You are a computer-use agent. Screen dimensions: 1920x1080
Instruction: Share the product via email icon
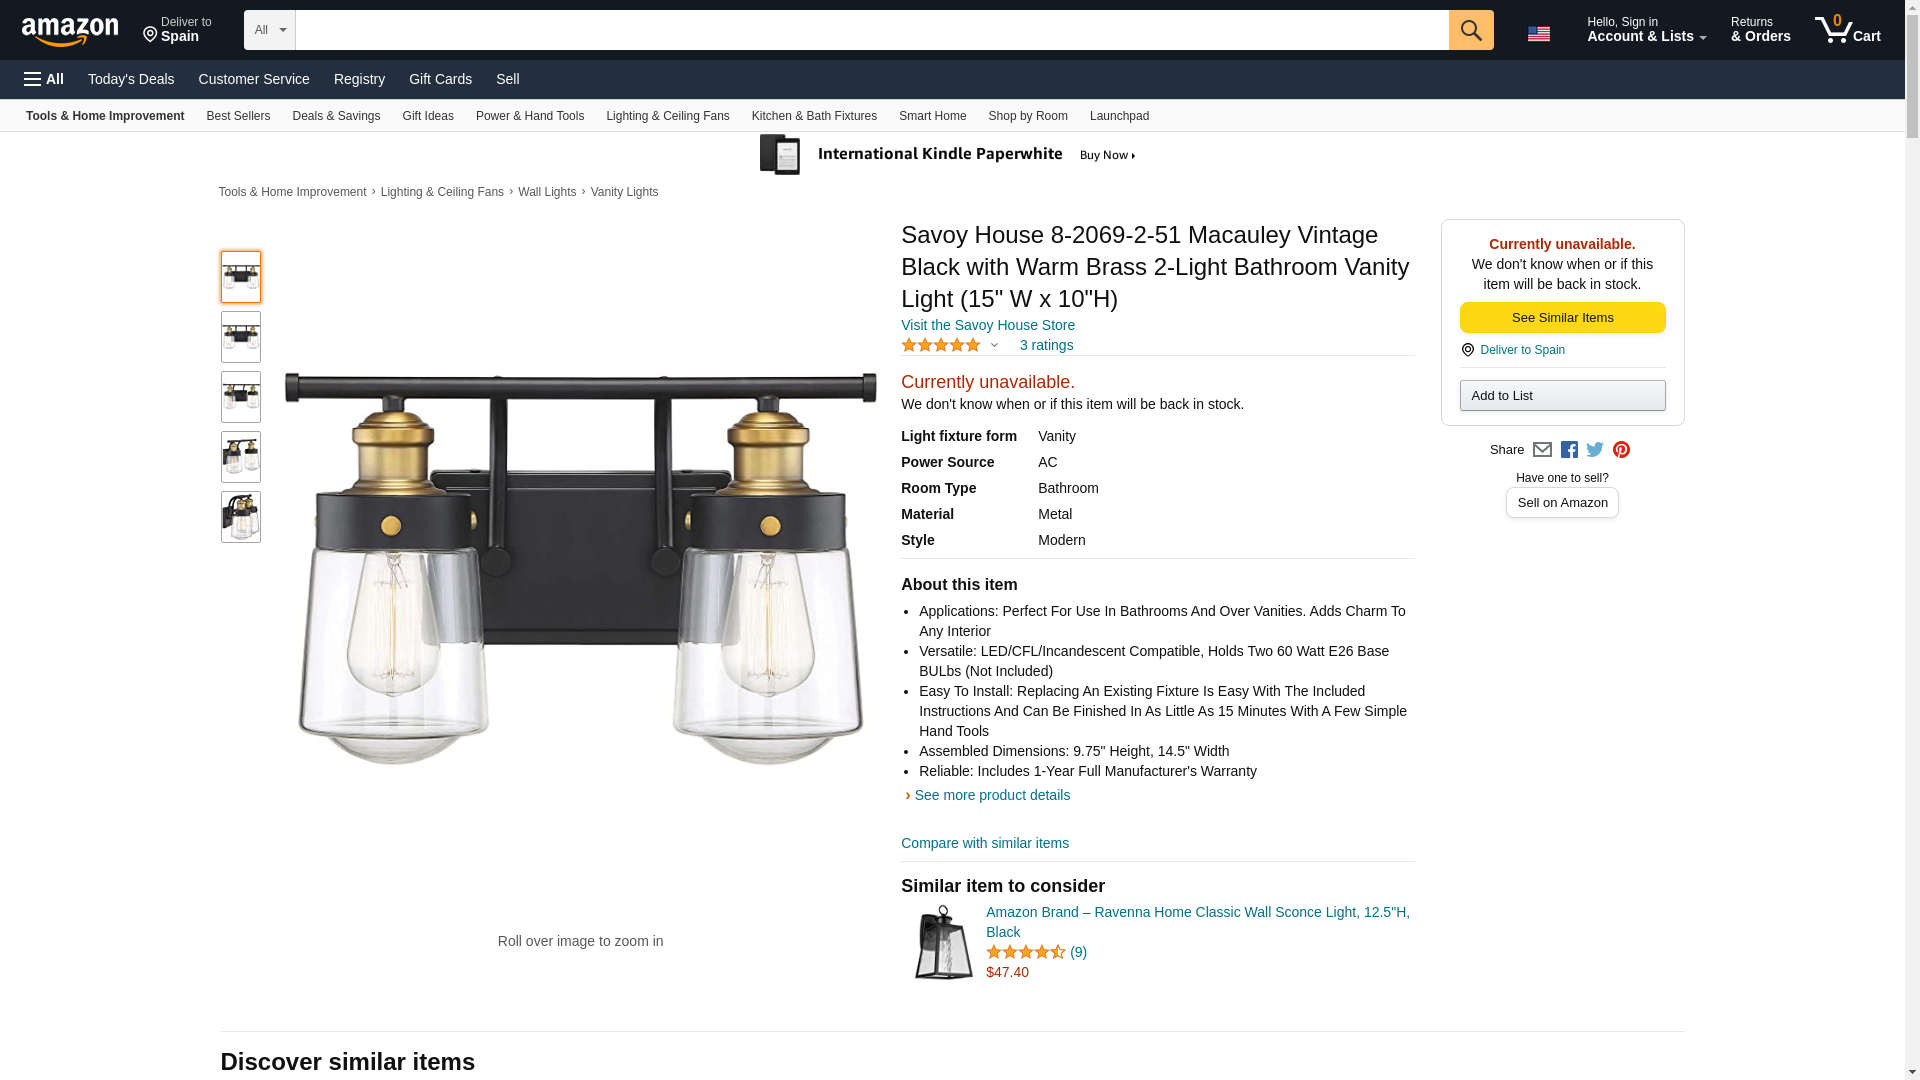coord(1542,450)
